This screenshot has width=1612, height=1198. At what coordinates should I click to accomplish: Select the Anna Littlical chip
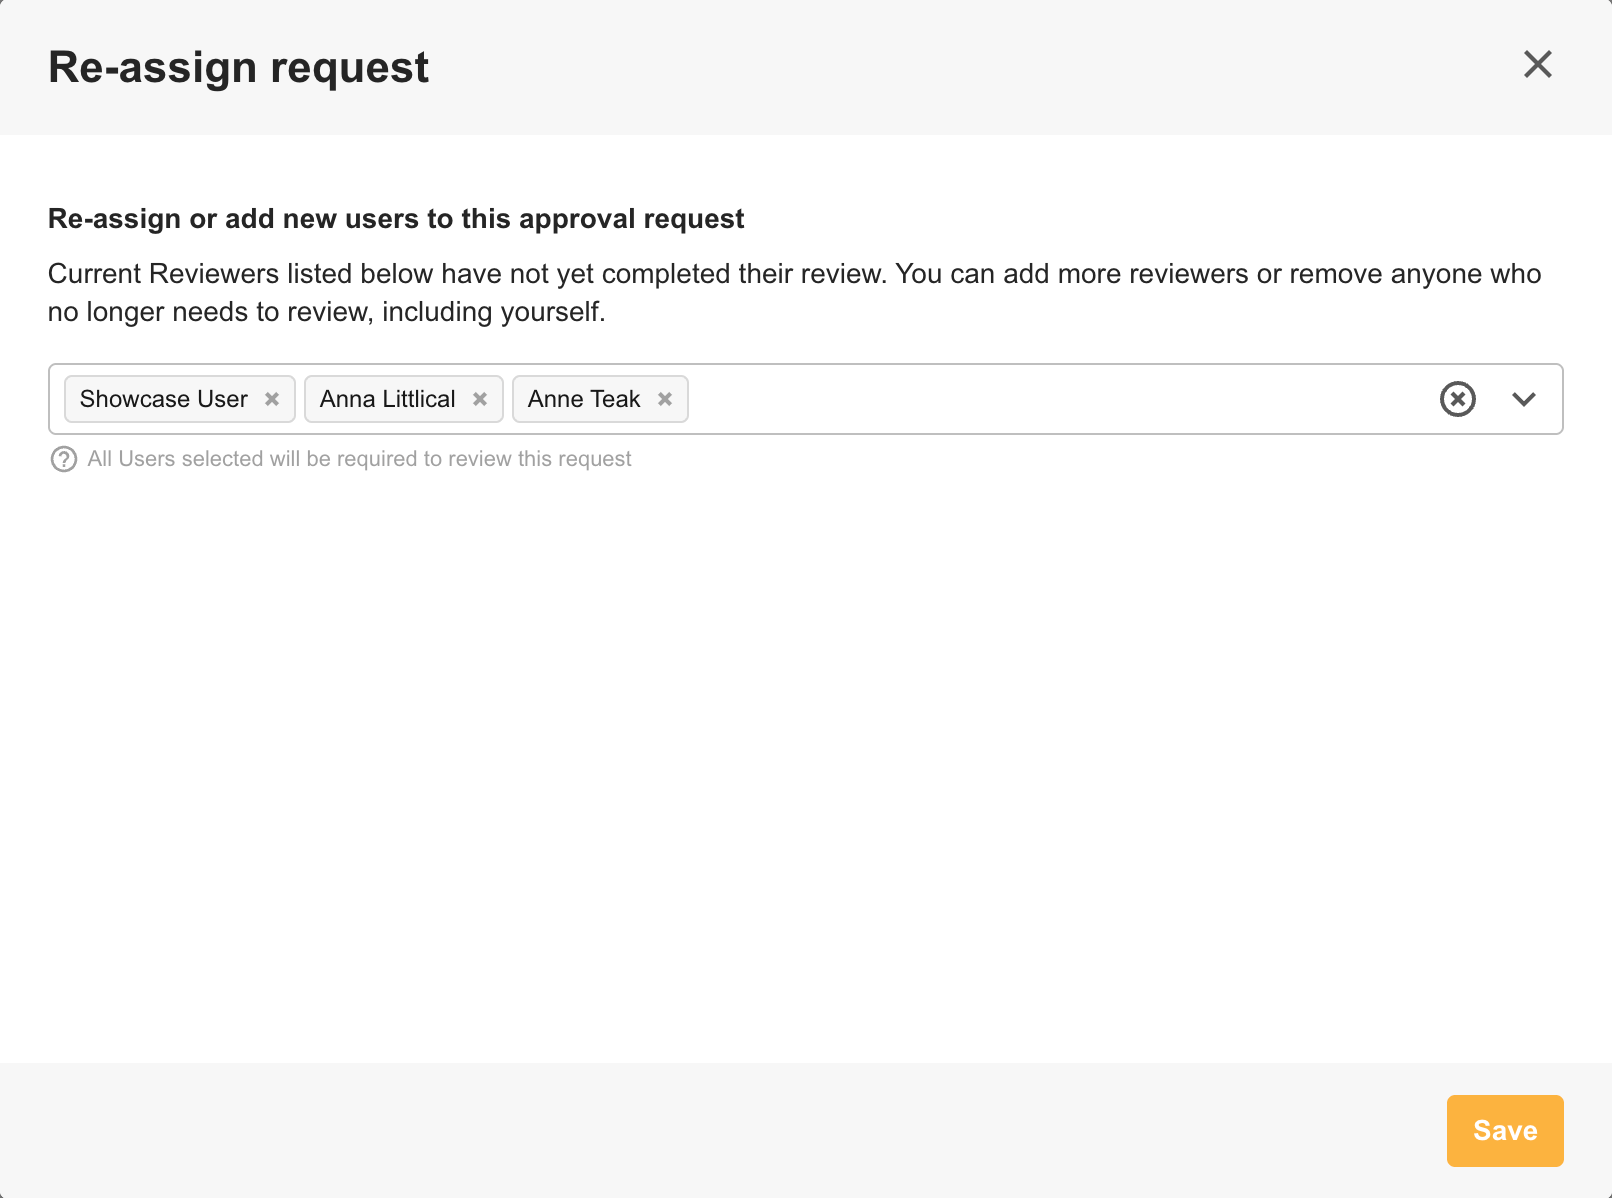click(388, 399)
